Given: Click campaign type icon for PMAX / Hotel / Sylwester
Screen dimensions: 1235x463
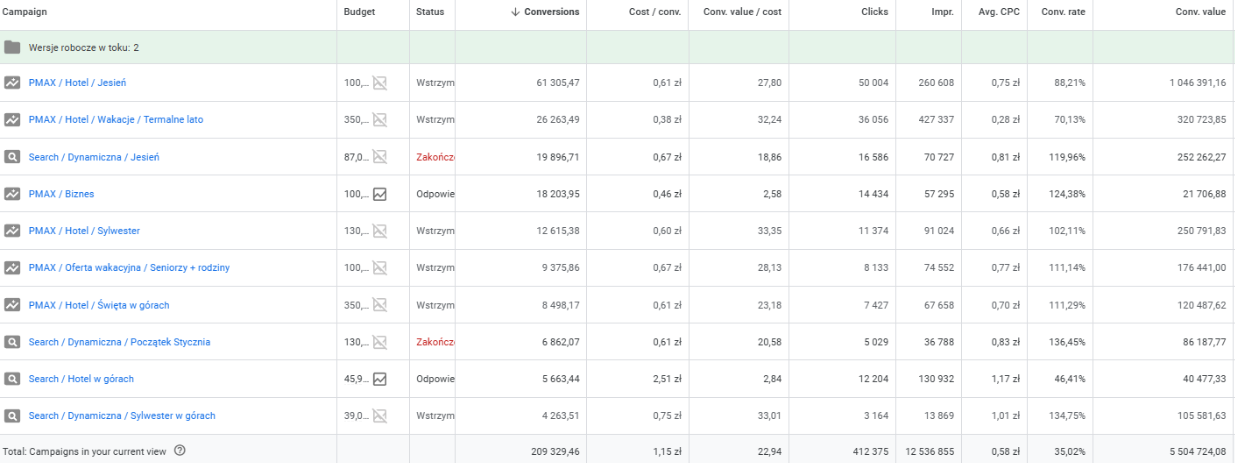Looking at the screenshot, I should [12, 231].
